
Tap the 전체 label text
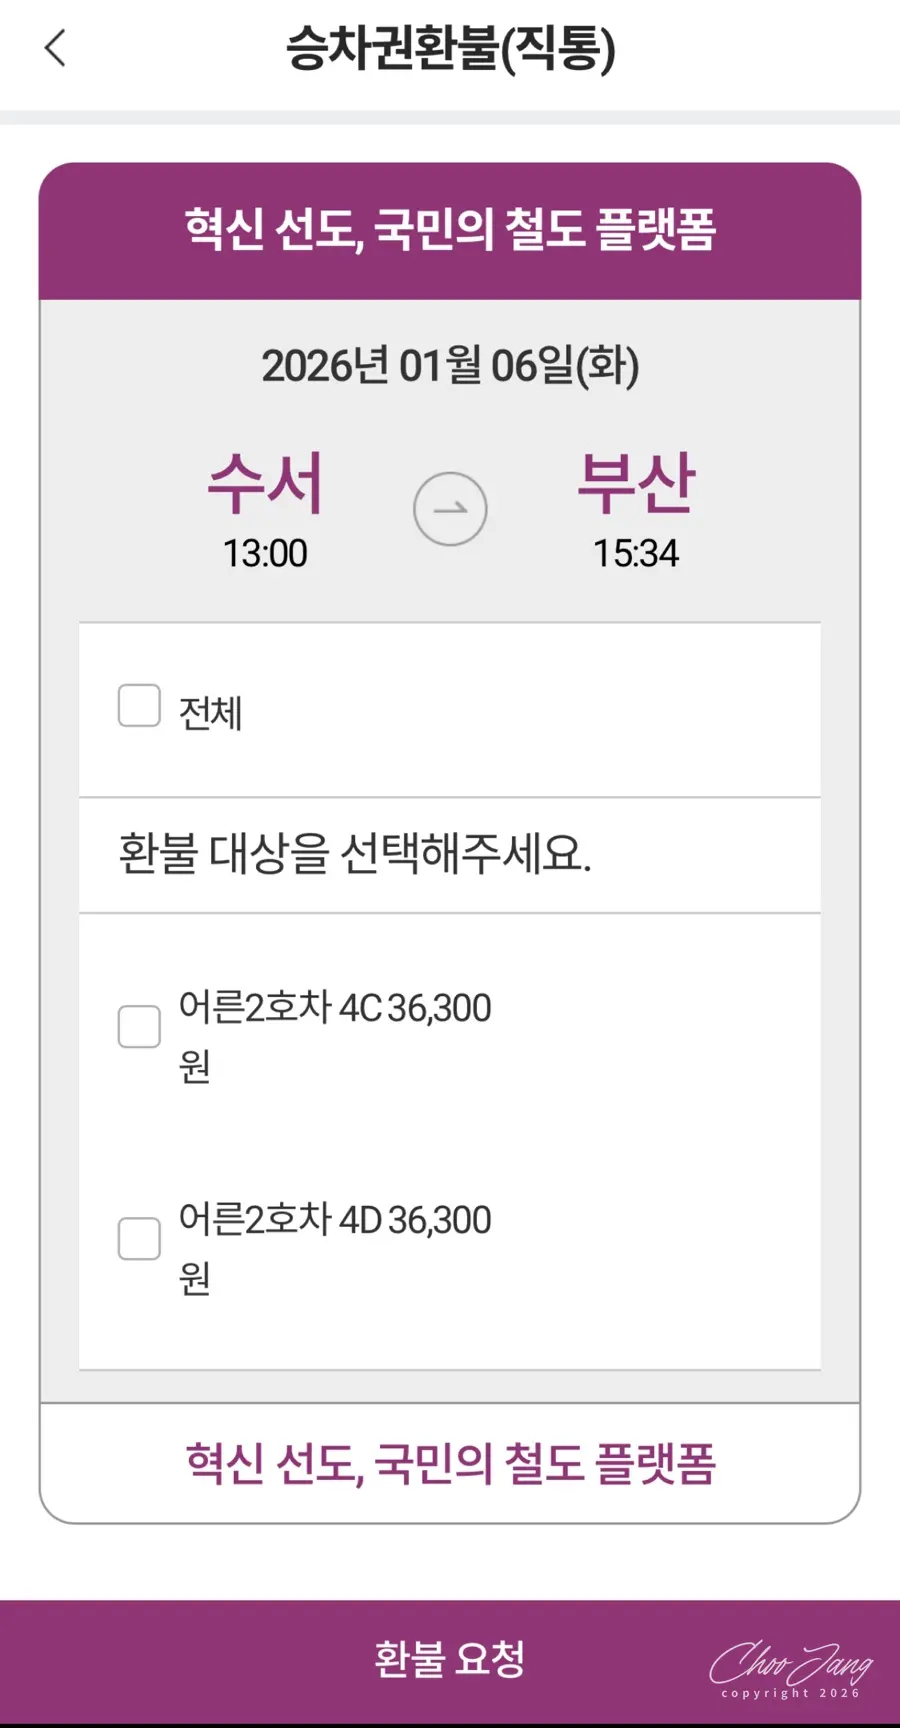[x=211, y=713]
